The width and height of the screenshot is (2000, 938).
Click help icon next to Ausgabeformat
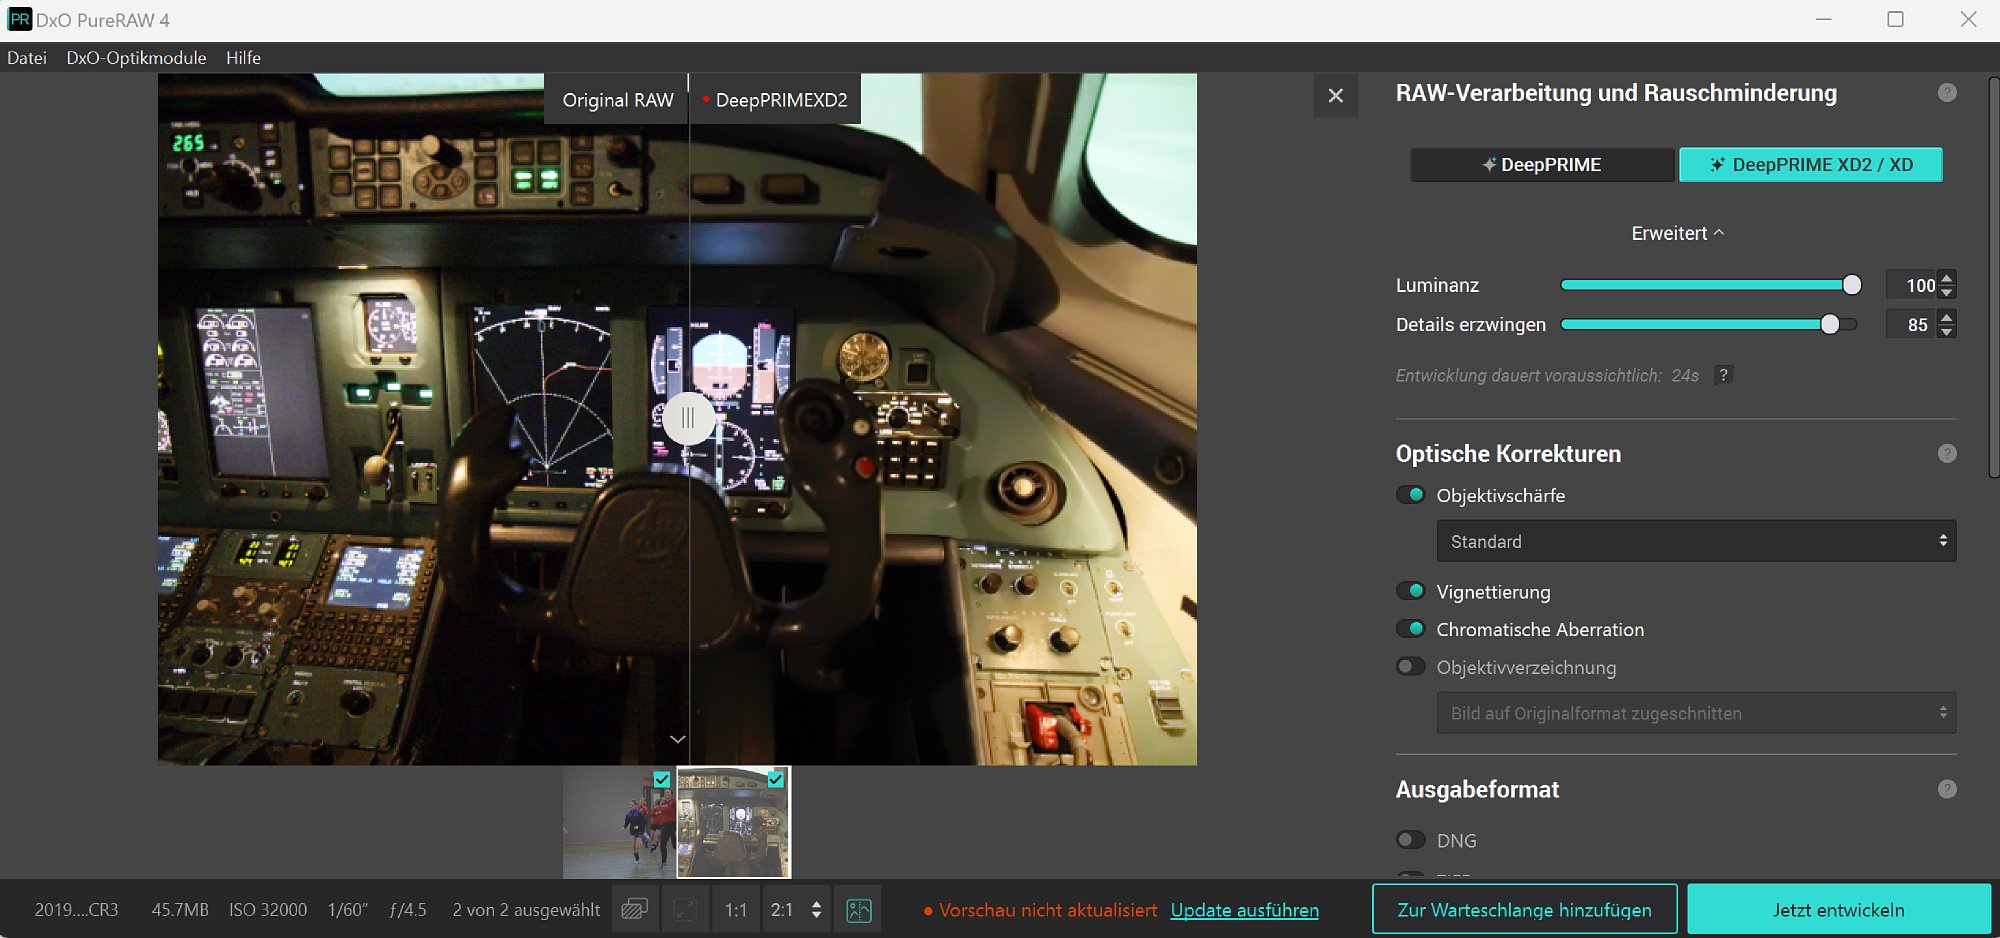1946,790
